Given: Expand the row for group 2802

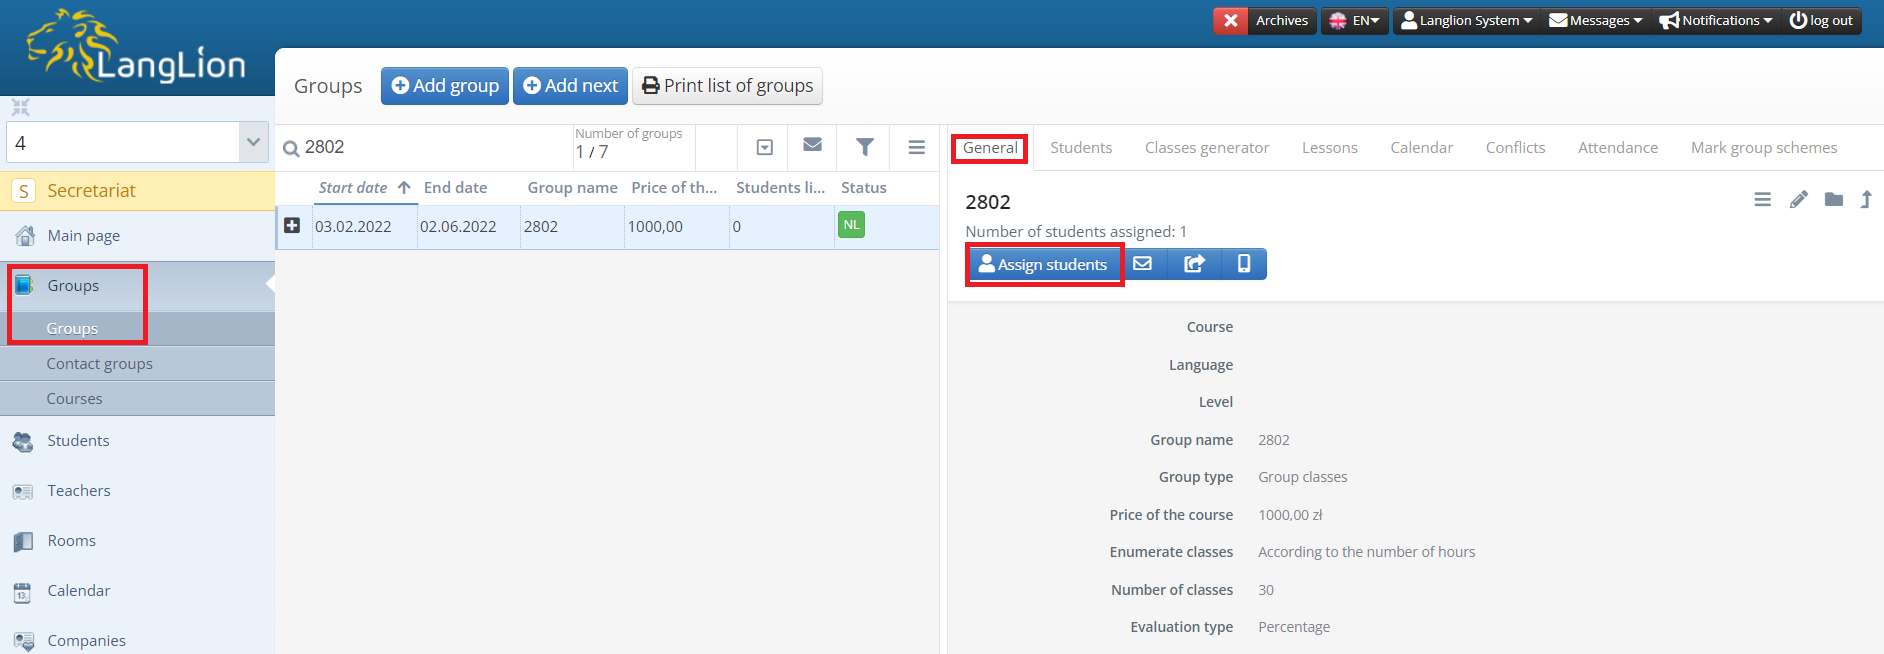Looking at the screenshot, I should [x=292, y=226].
